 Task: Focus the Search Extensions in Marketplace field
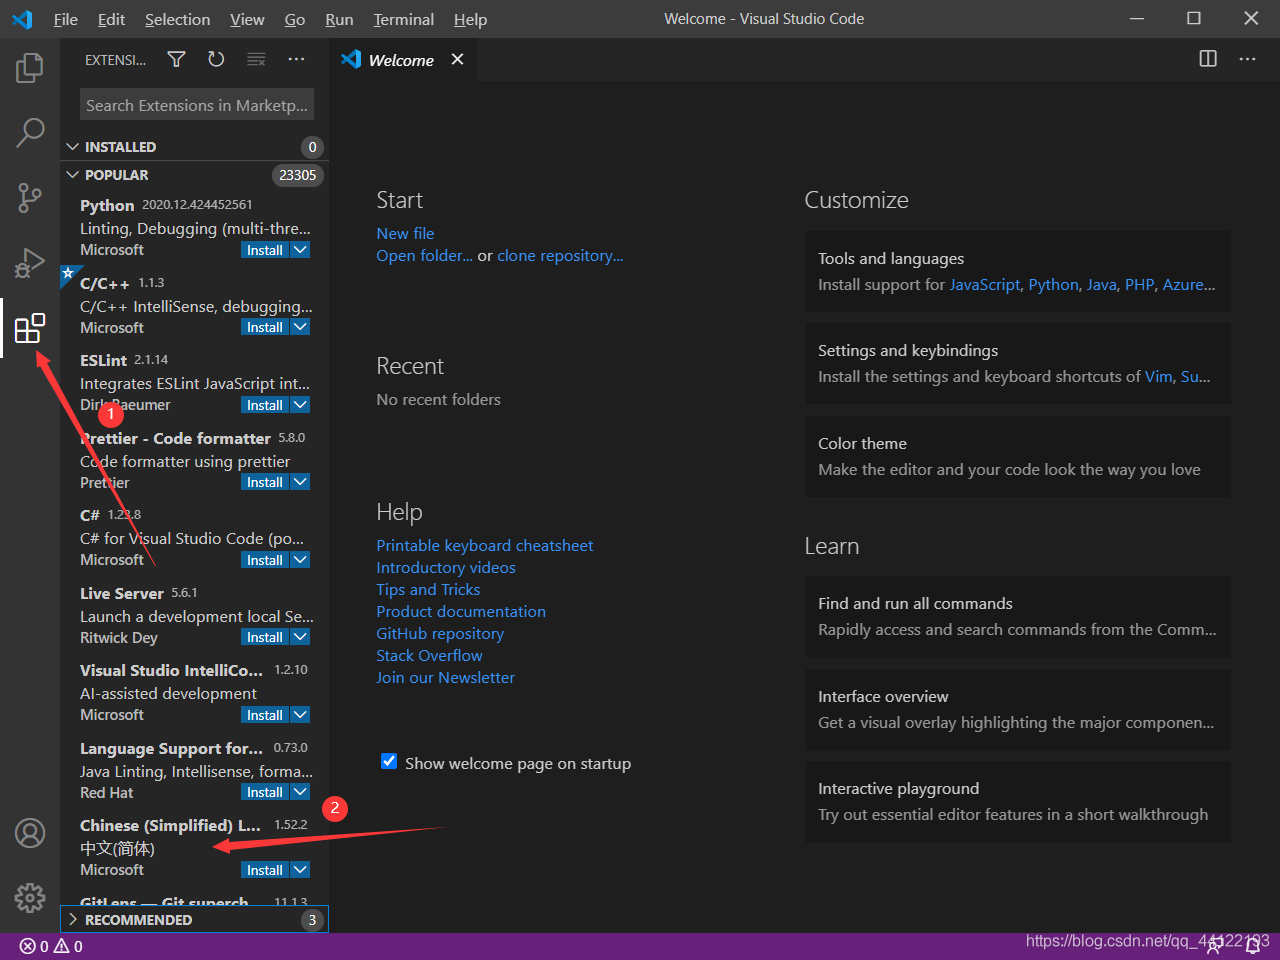(197, 105)
